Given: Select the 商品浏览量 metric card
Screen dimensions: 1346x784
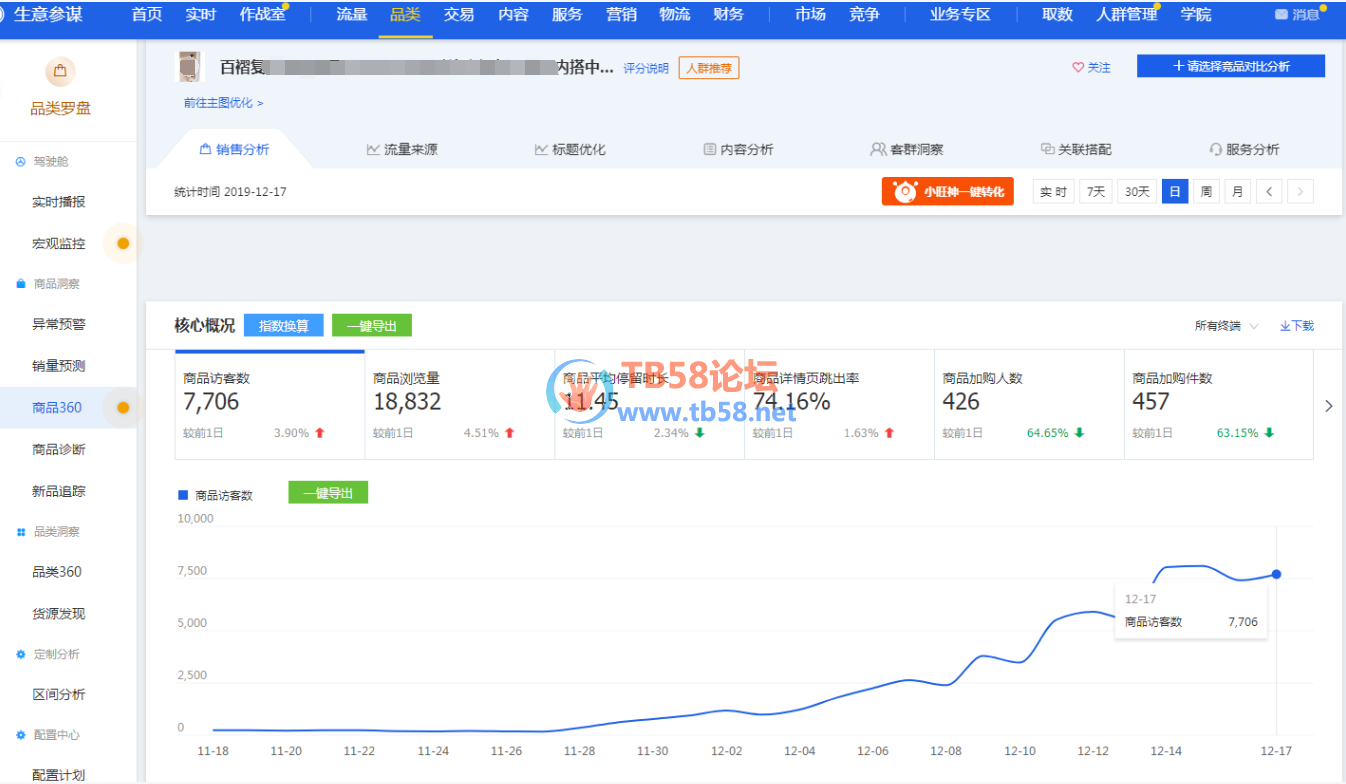Looking at the screenshot, I should 459,403.
